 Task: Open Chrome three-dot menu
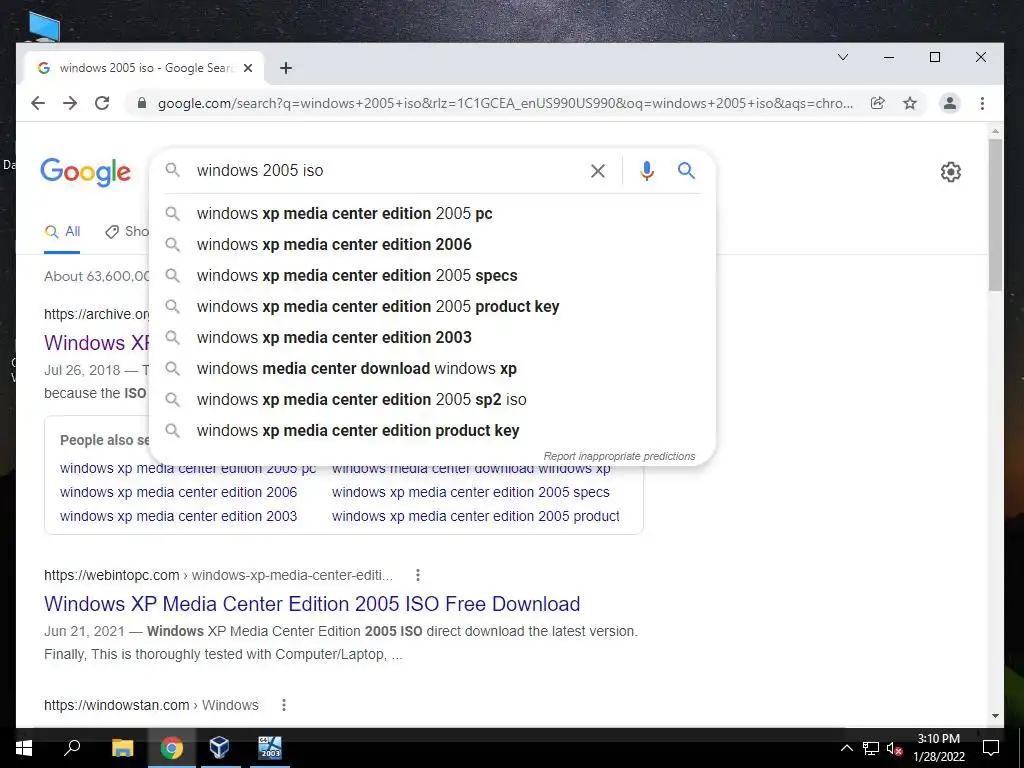(x=982, y=103)
